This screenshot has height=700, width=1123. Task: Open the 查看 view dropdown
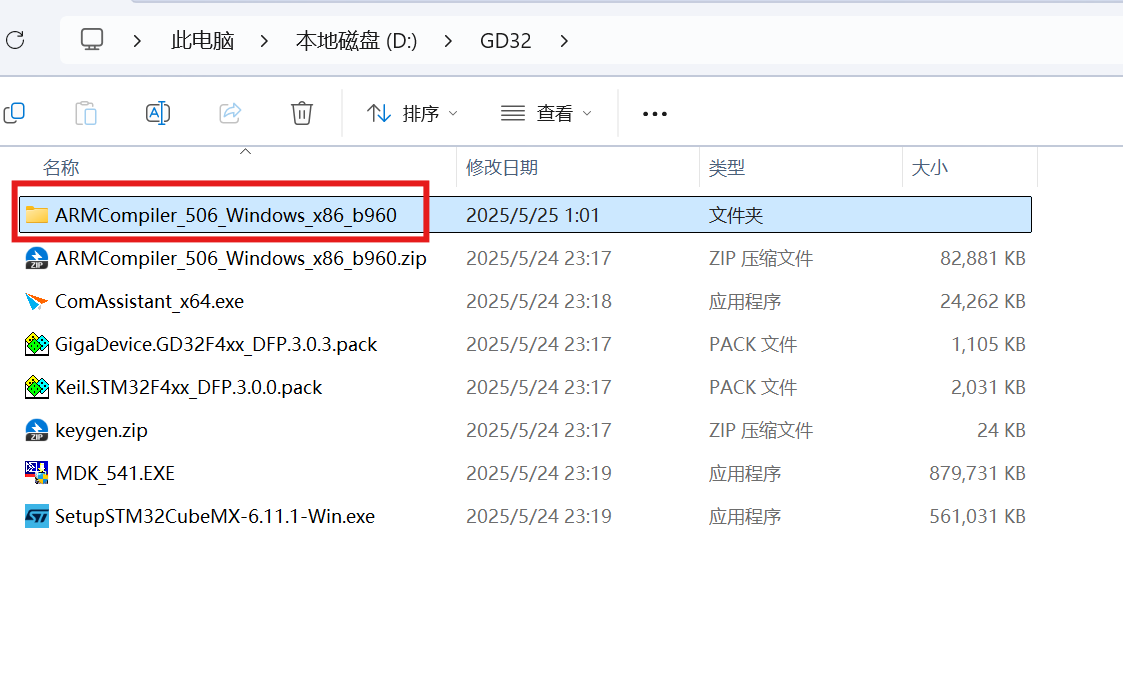click(x=546, y=113)
